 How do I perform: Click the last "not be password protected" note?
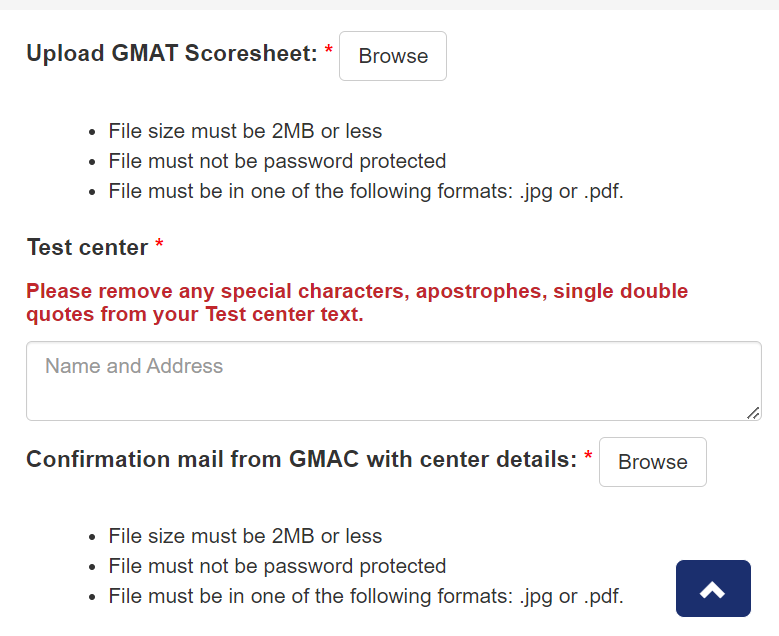pos(277,566)
